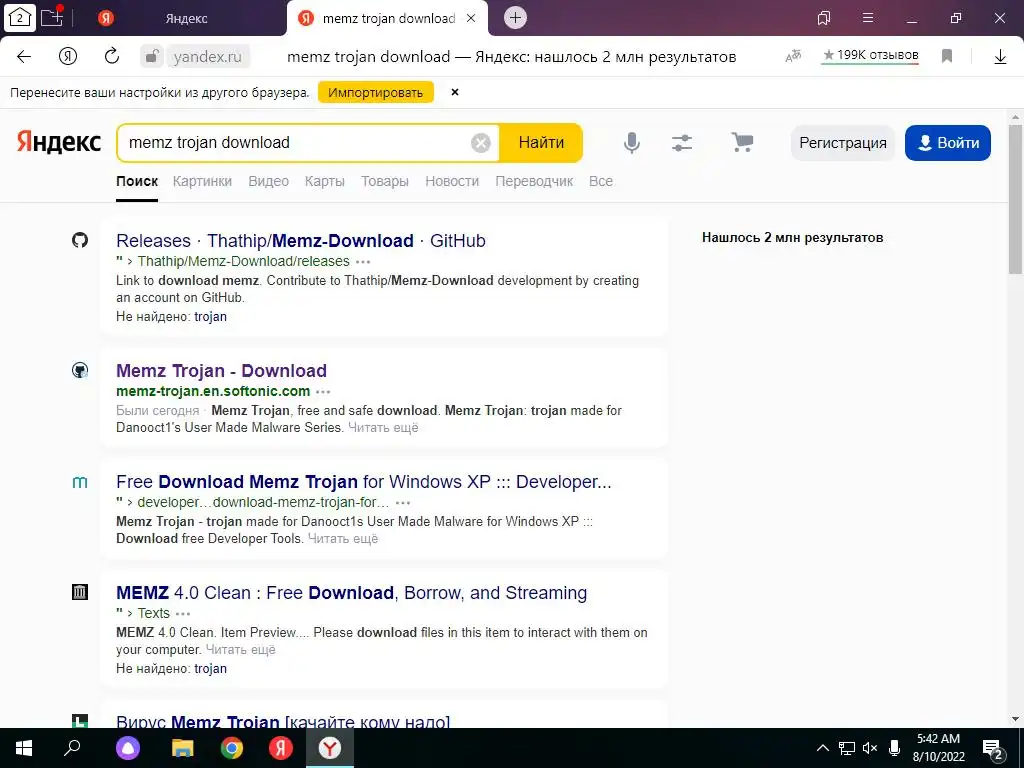Click the site security lock icon

tap(151, 56)
